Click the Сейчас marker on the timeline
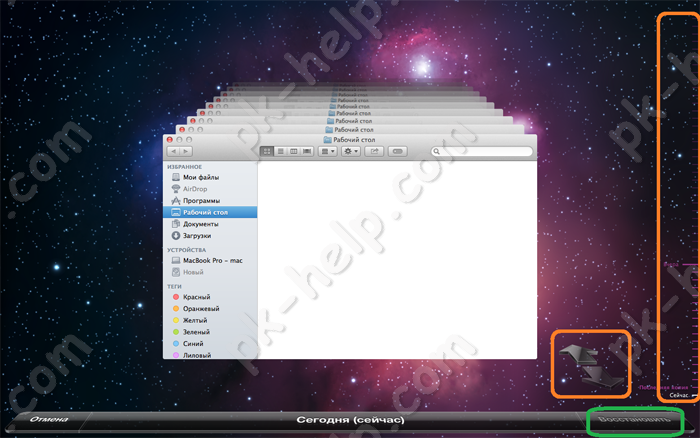Image resolution: width=700 pixels, height=438 pixels. [x=679, y=396]
